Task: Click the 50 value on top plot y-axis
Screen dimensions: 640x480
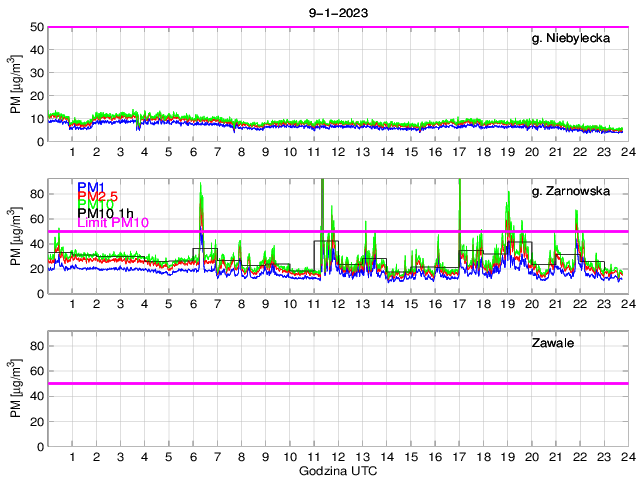Action: pyautogui.click(x=35, y=27)
